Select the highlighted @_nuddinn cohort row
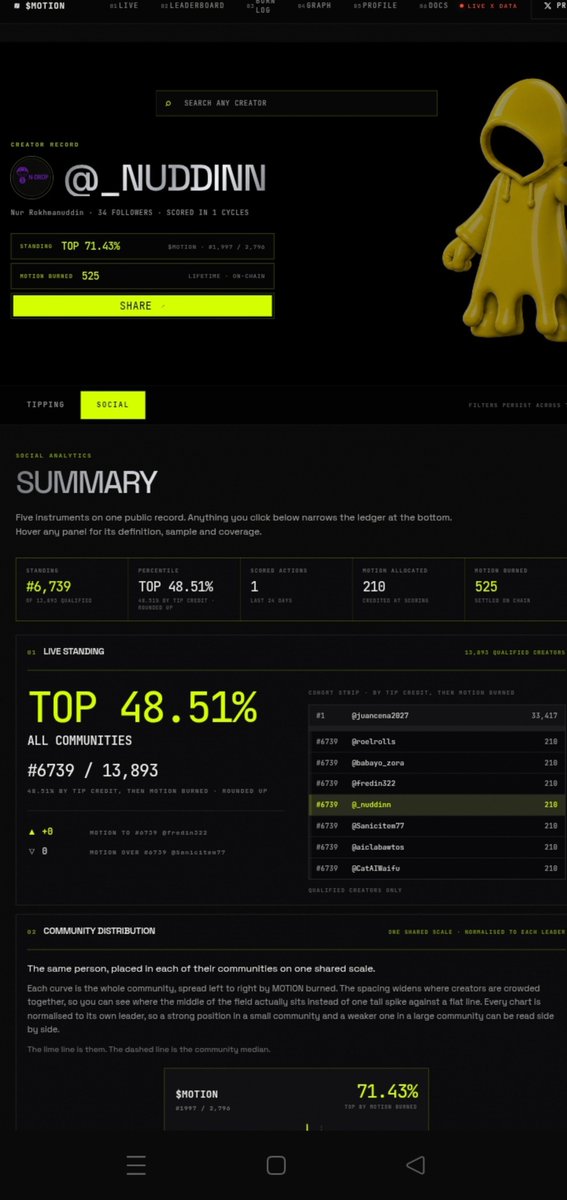Image resolution: width=567 pixels, height=1200 pixels. (436, 805)
